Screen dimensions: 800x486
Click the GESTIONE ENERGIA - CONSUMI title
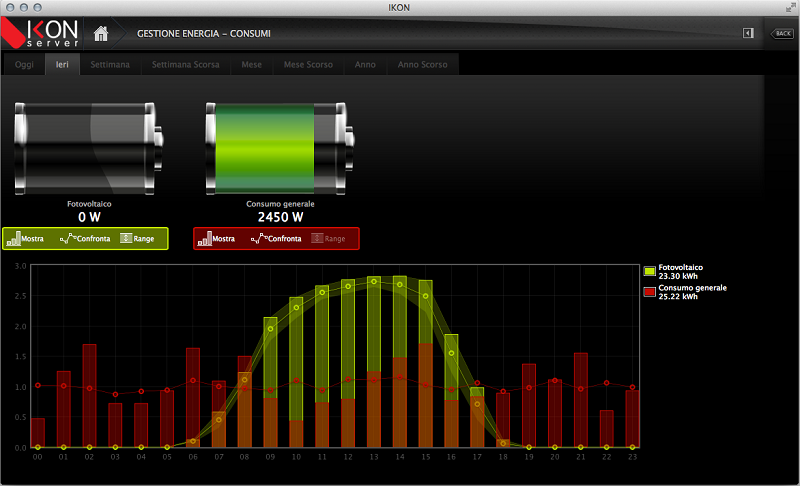pyautogui.click(x=204, y=34)
